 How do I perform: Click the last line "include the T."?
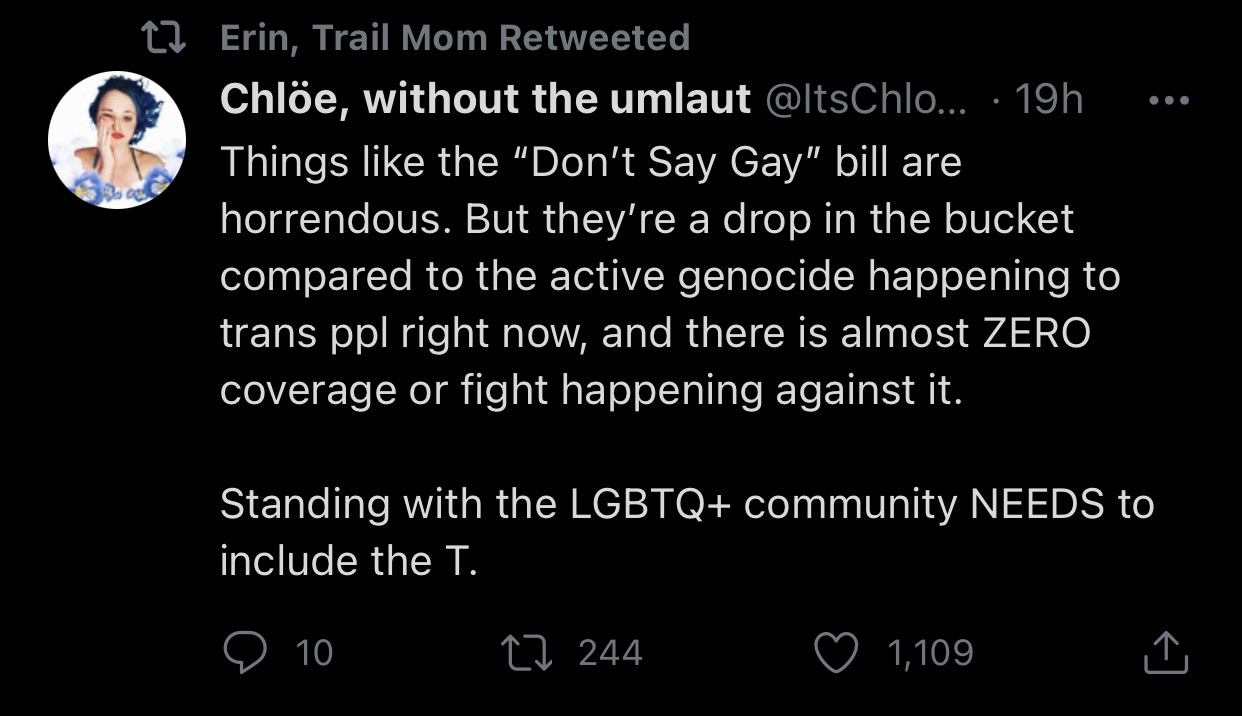click(348, 561)
